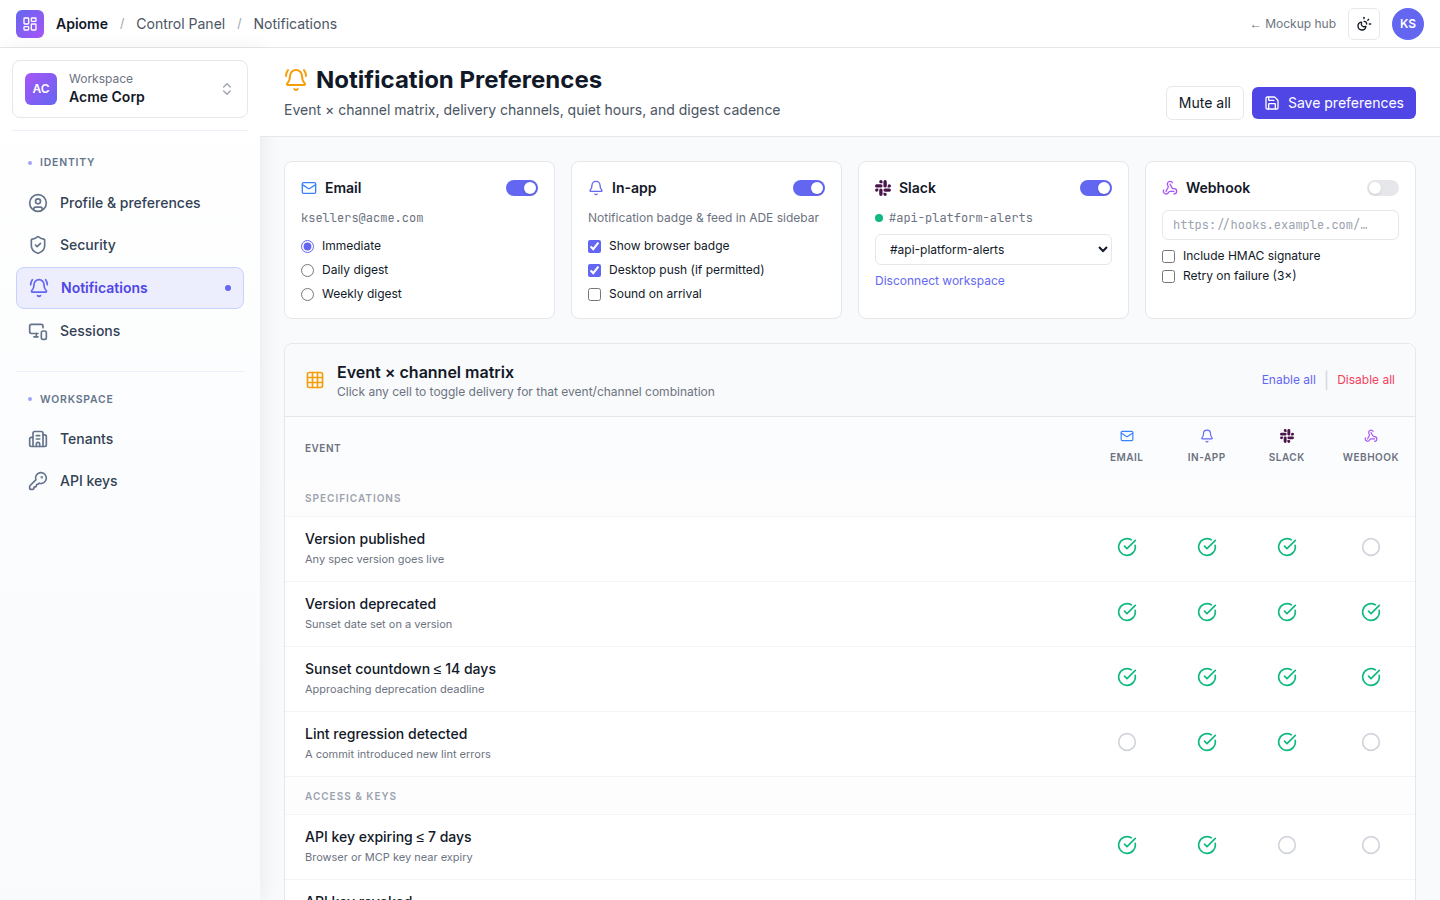Click the Email column header icon
The image size is (1440, 900).
point(1127,436)
